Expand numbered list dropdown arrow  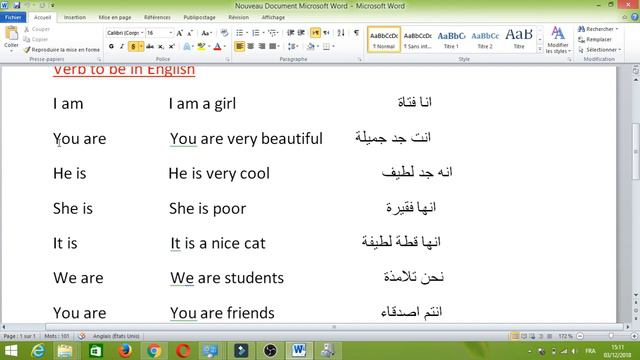coord(263,33)
